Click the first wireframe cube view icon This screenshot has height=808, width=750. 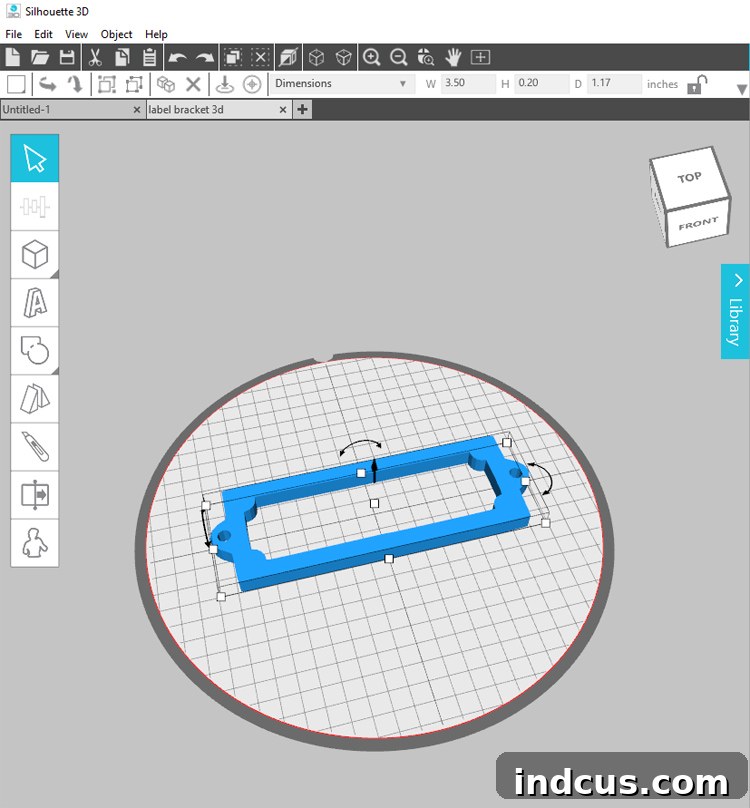point(316,57)
